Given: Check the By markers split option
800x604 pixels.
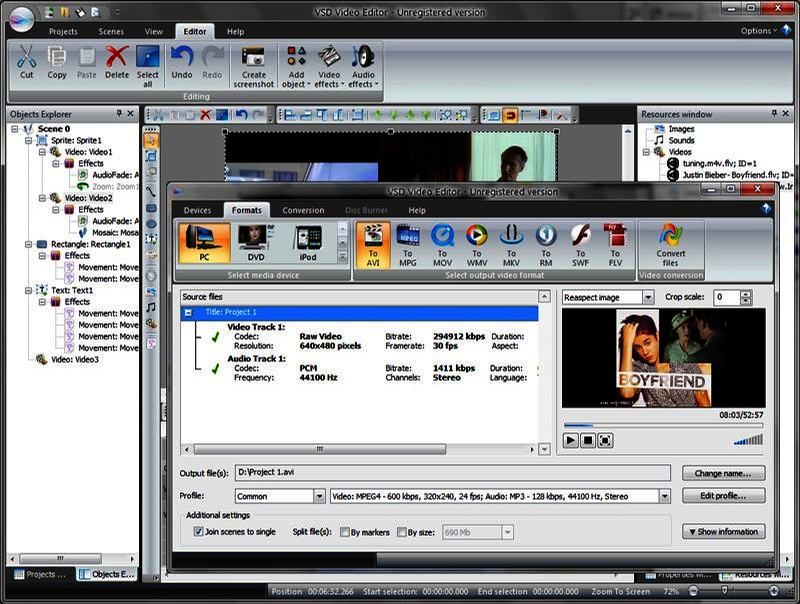Looking at the screenshot, I should [346, 532].
